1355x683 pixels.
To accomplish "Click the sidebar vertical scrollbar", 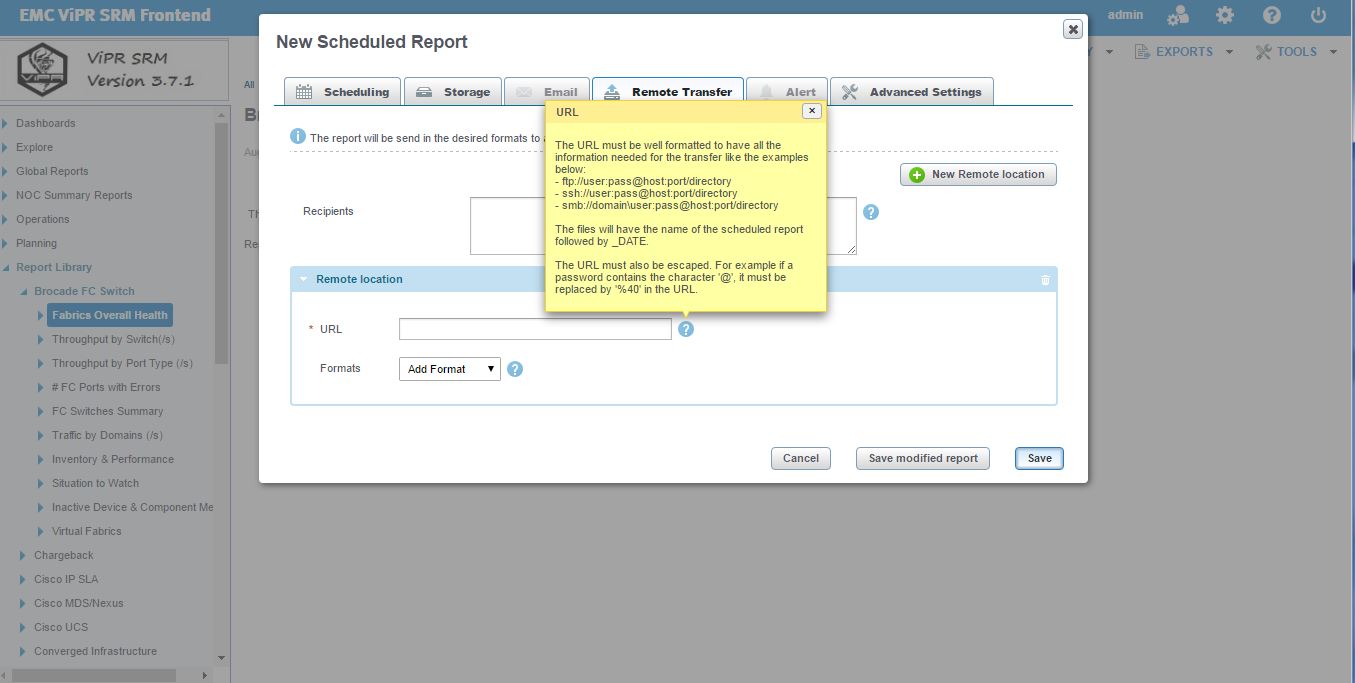I will point(222,243).
